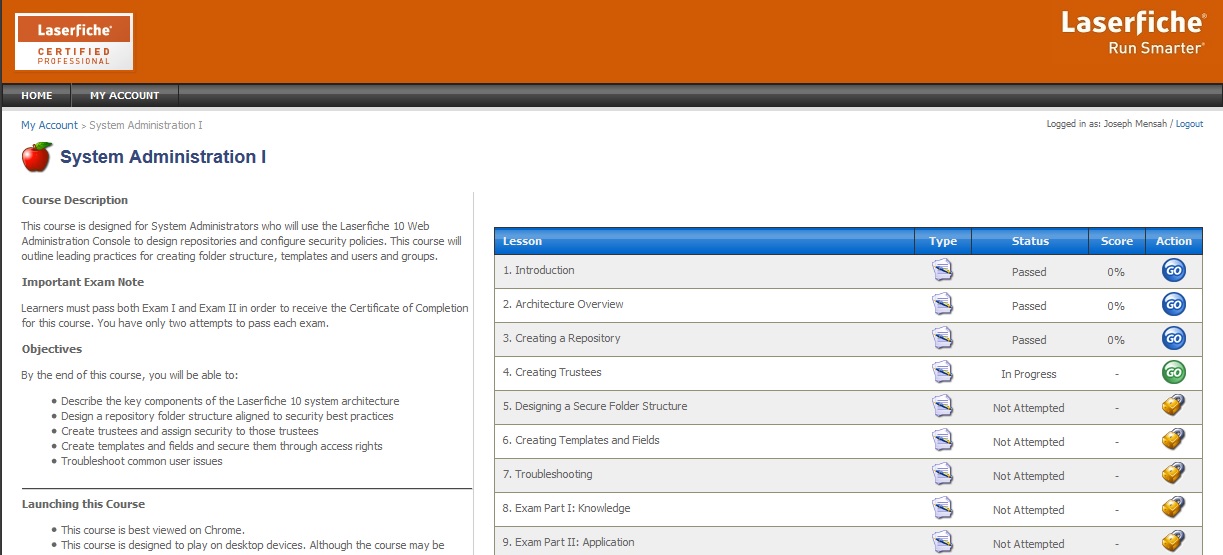Image resolution: width=1223 pixels, height=555 pixels.
Task: Click 'Logged in as: Joseph Mensah' text
Action: click(1107, 124)
